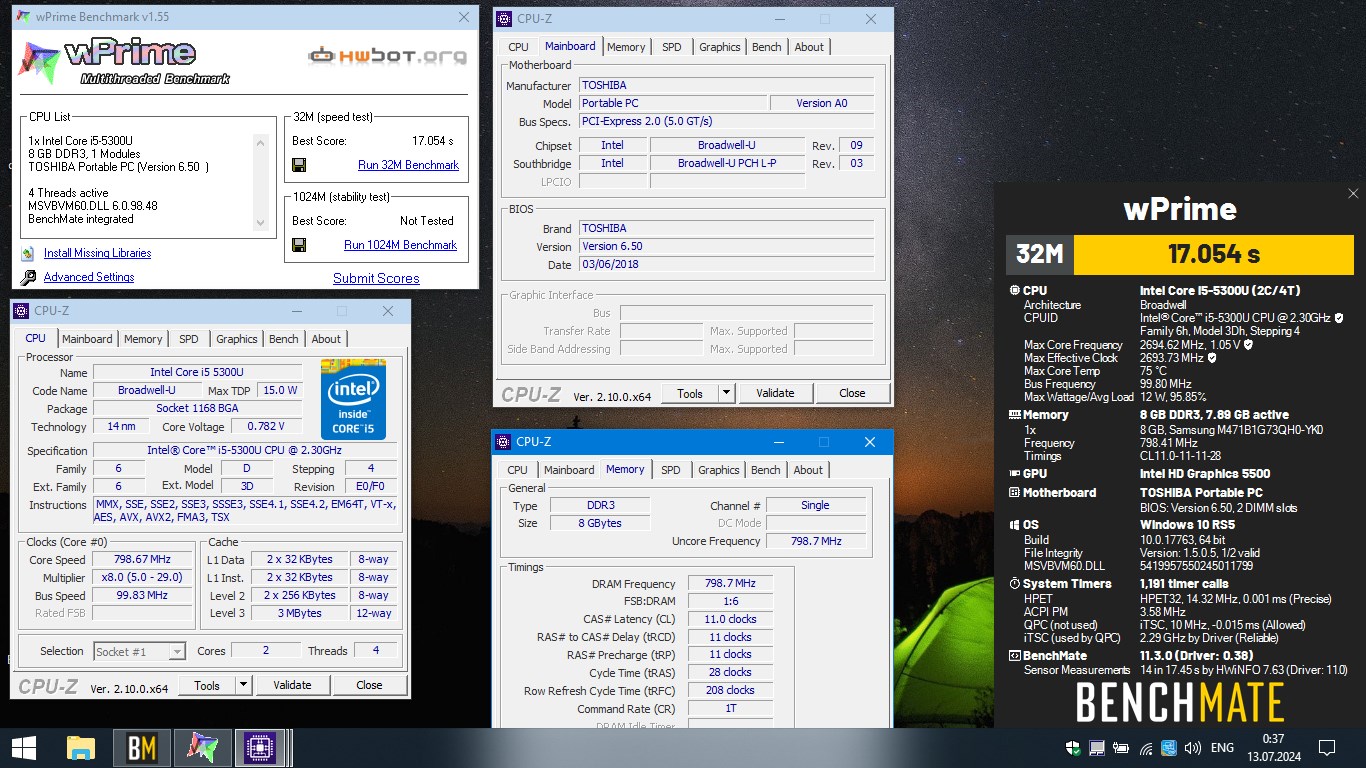This screenshot has width=1366, height=768.
Task: Click Run 32M Benchmark link
Action: (408, 165)
